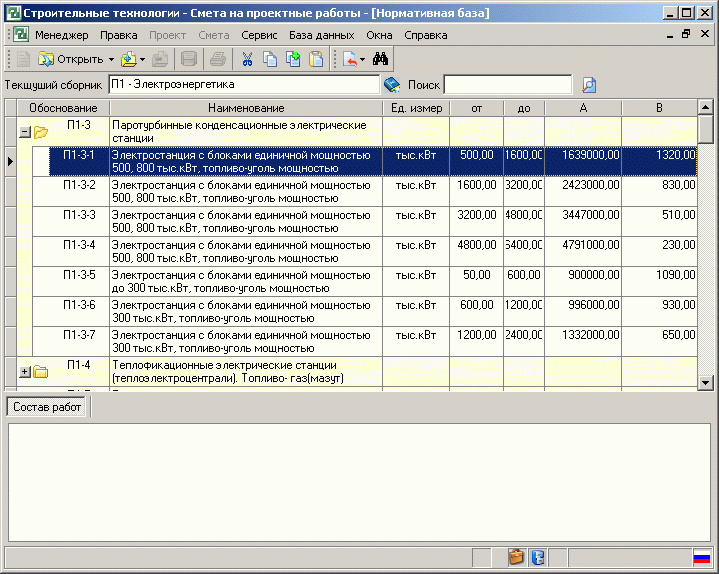719x574 pixels.
Task: Collapse the П1-3 folder tree node
Action: (x=25, y=132)
